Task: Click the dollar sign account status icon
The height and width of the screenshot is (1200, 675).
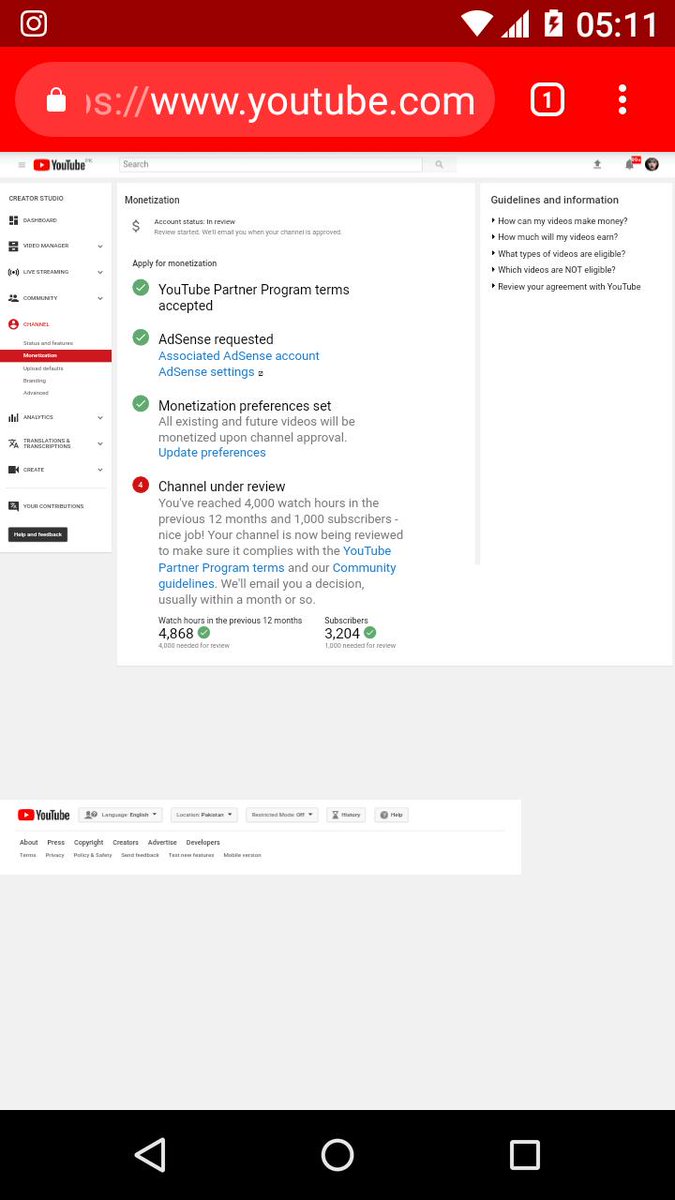Action: pos(136,227)
